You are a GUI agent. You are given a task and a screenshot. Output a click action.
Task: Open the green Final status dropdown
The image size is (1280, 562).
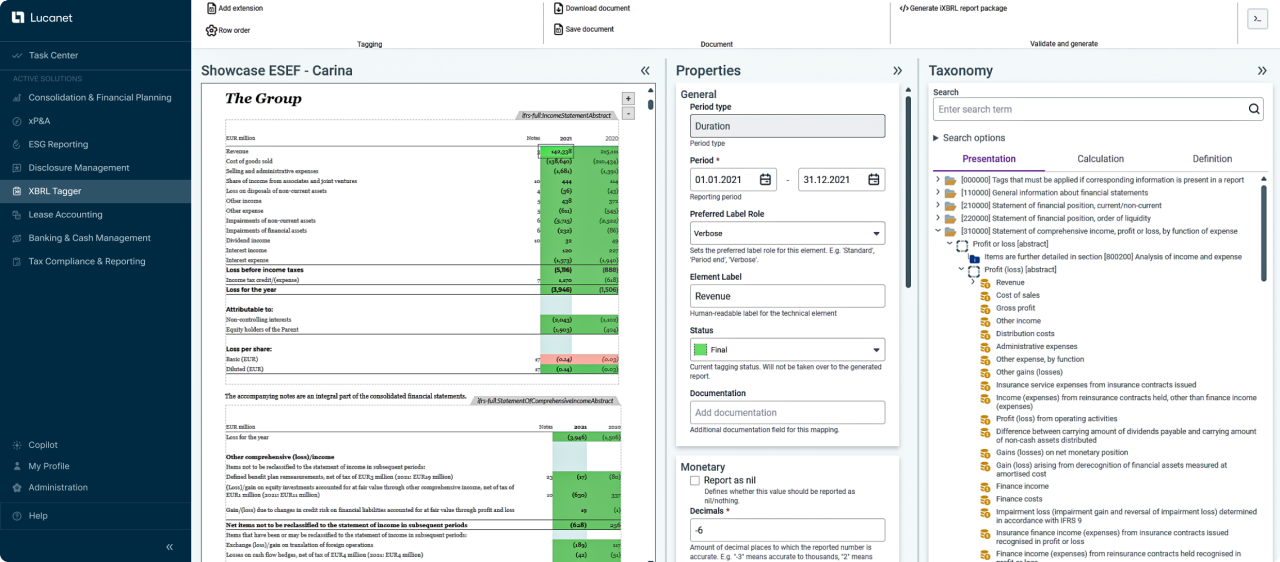(787, 350)
